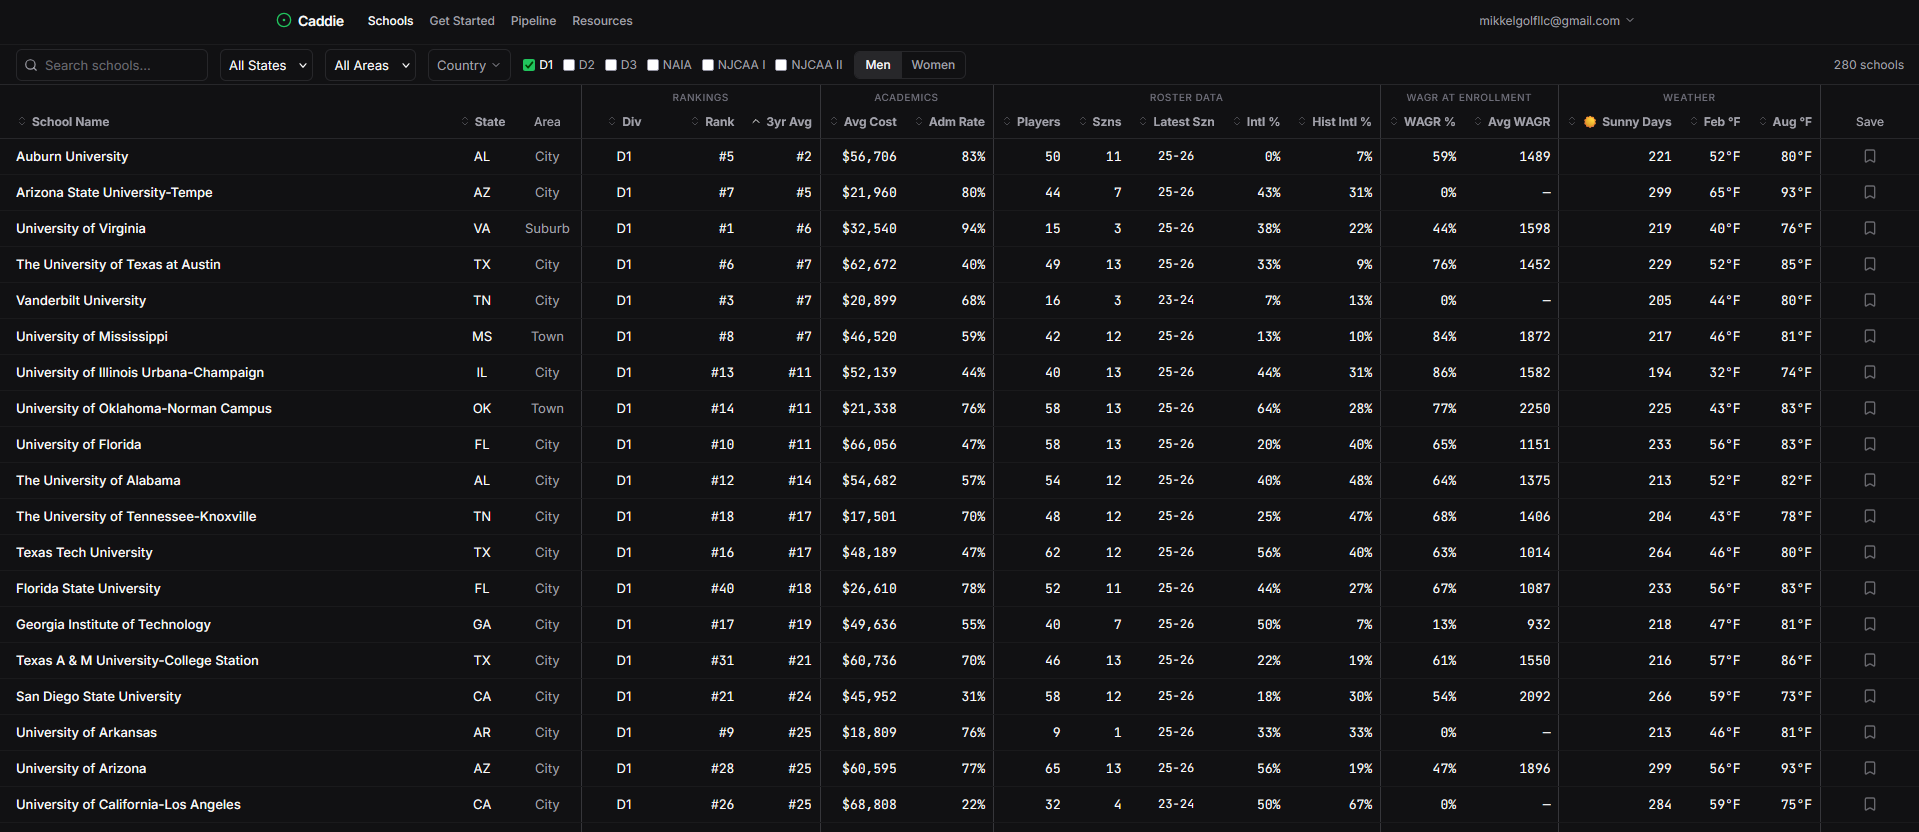Sort the table by Avg Cost header

[869, 122]
